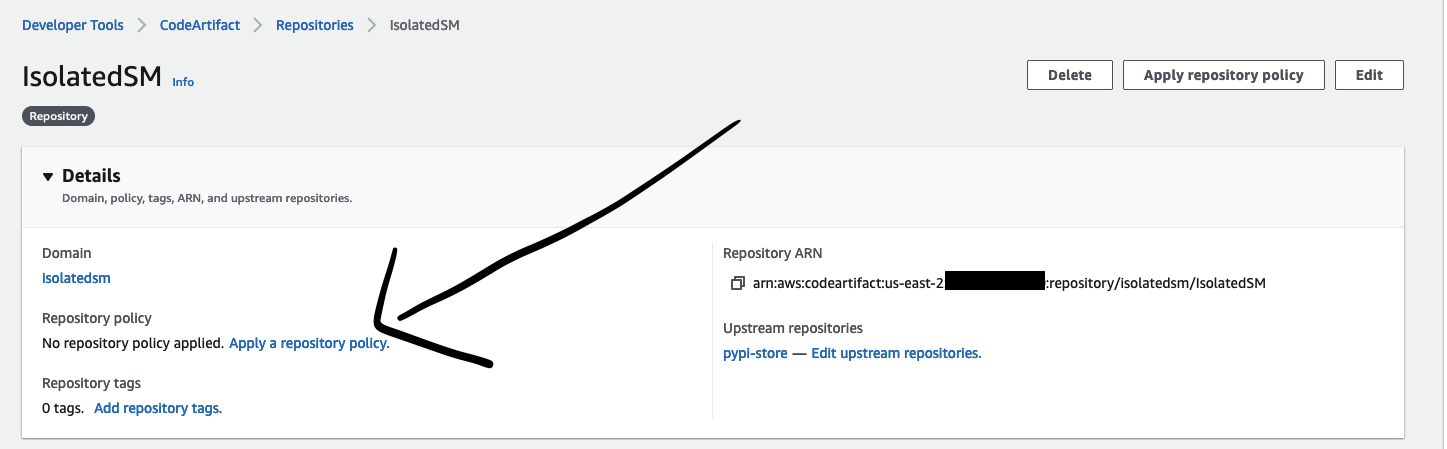The image size is (1447, 449).
Task: Click 'Apply a repository policy.' link
Action: coord(309,343)
